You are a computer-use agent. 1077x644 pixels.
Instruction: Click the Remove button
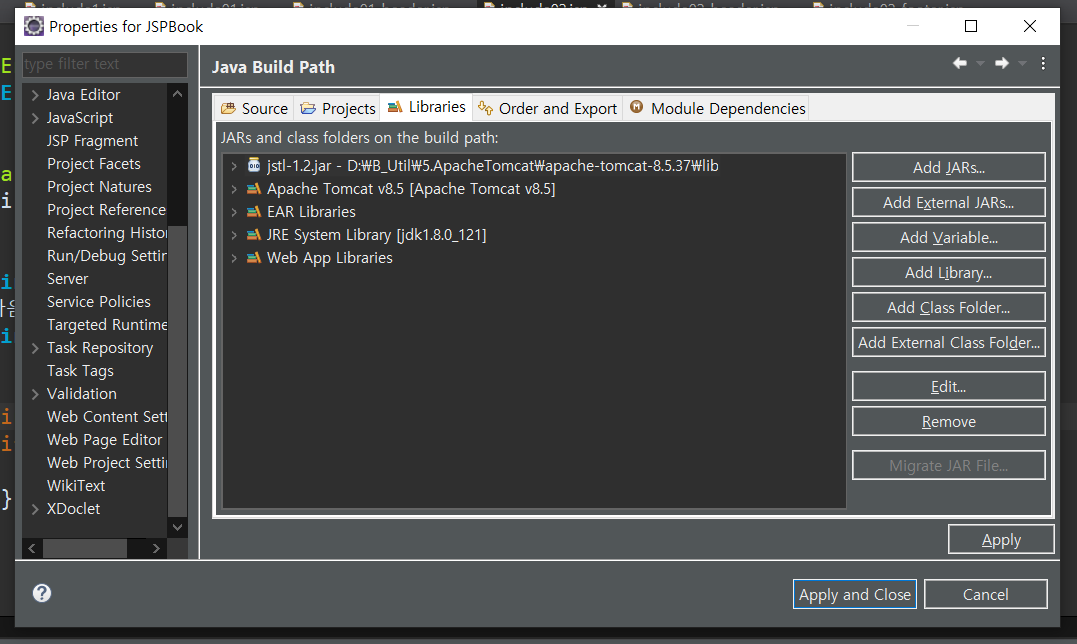947,421
